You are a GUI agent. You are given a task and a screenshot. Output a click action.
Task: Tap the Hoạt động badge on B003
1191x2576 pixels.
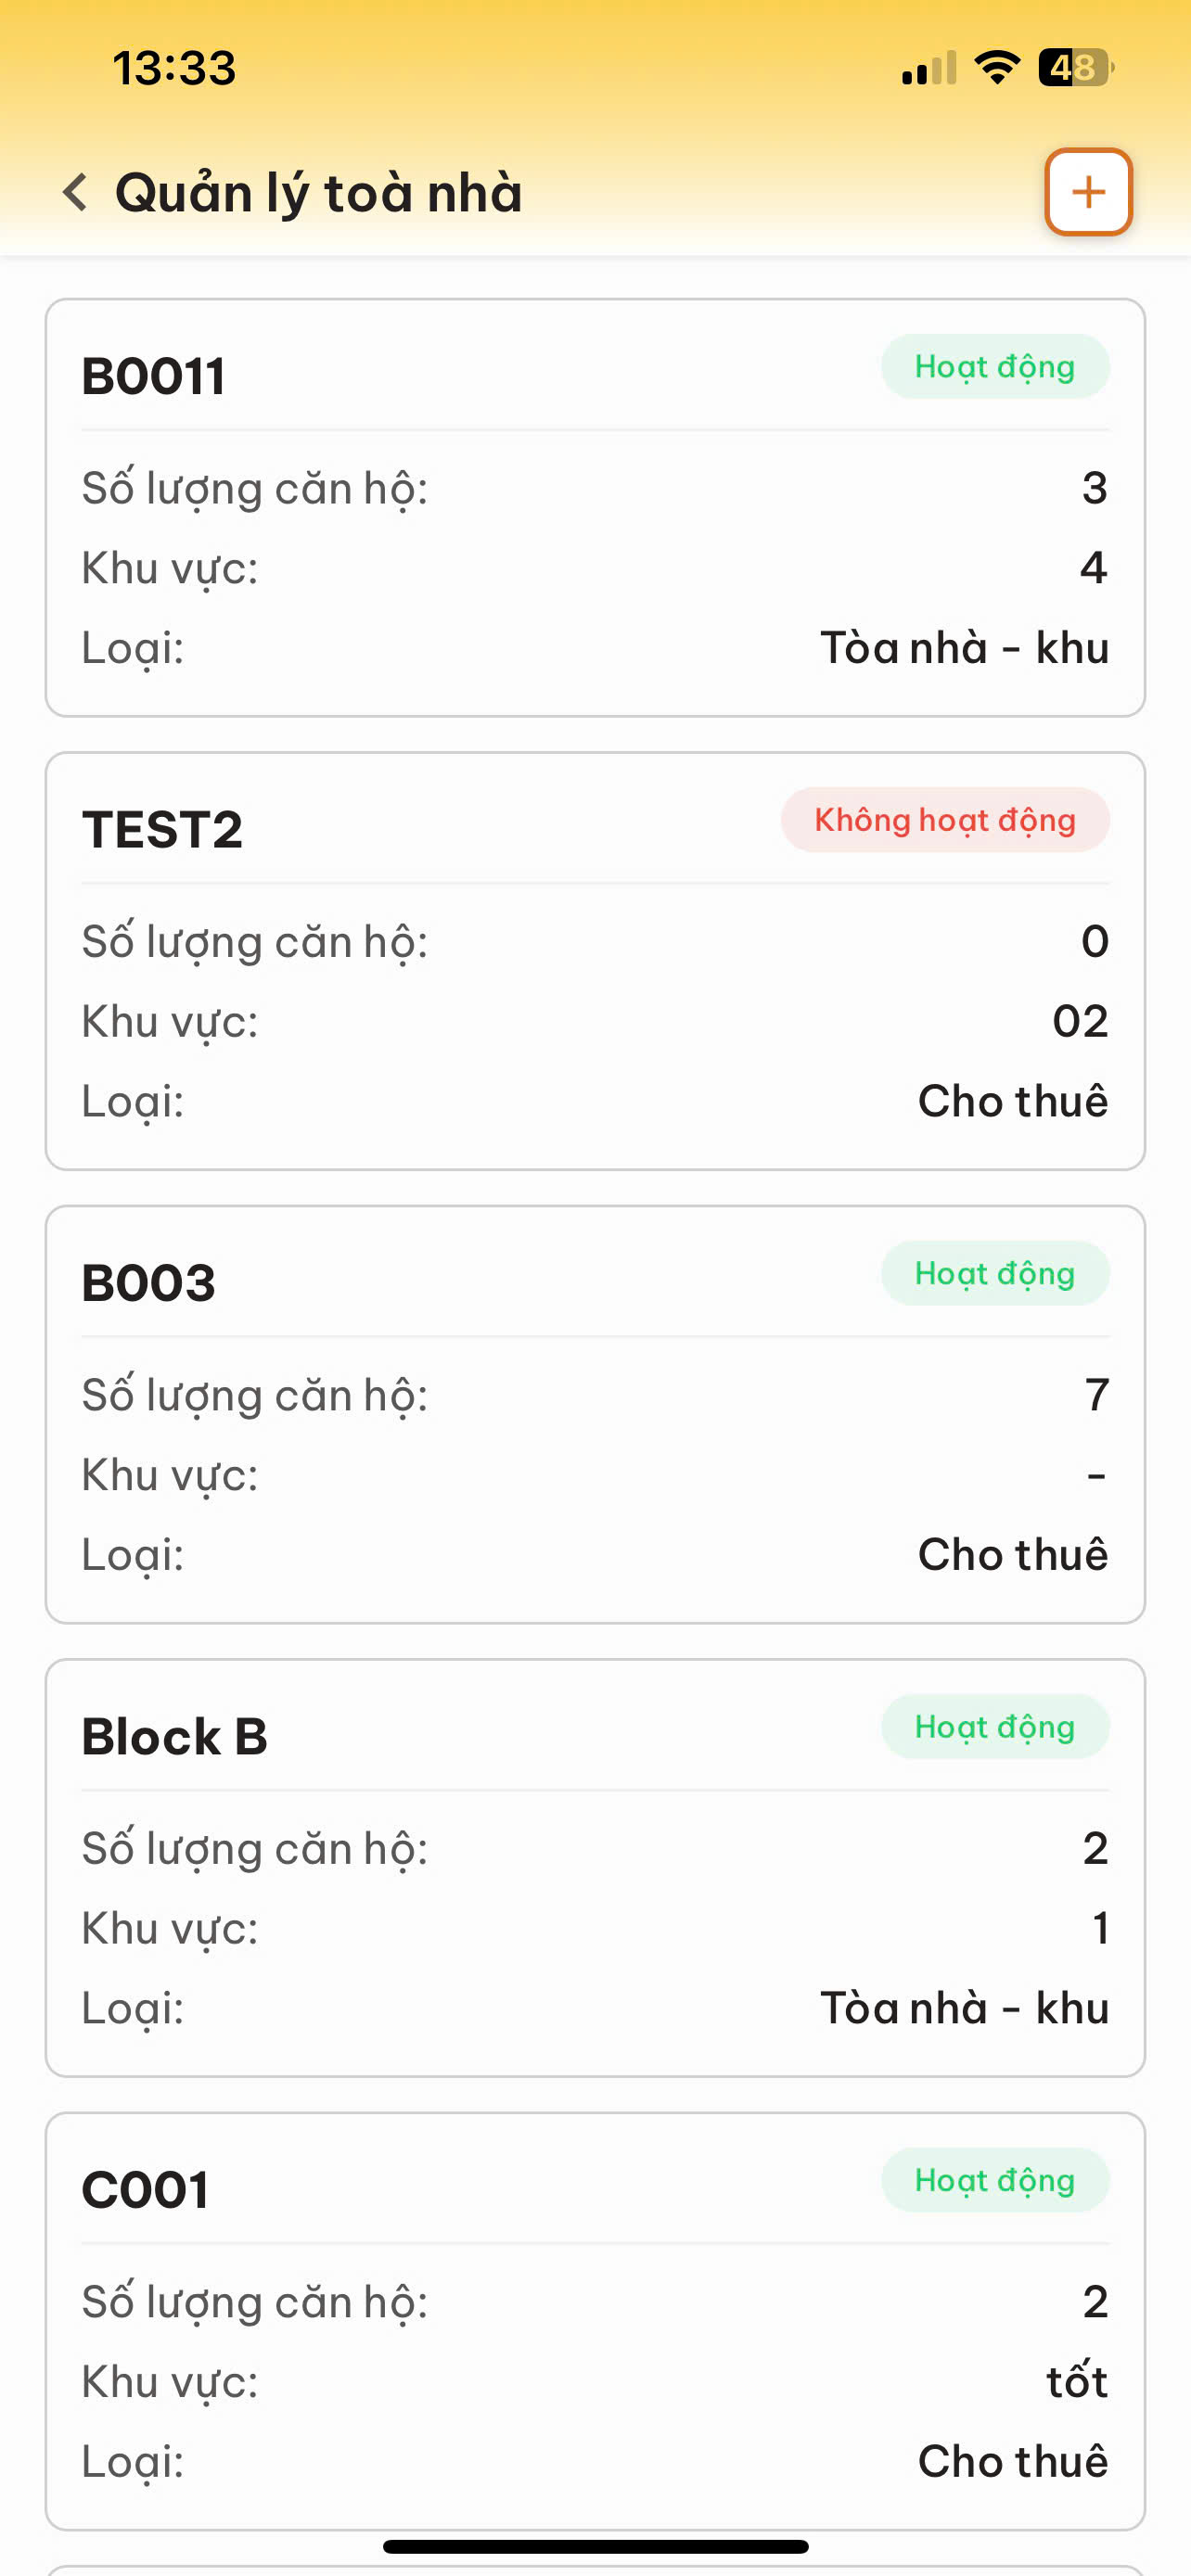coord(994,1274)
